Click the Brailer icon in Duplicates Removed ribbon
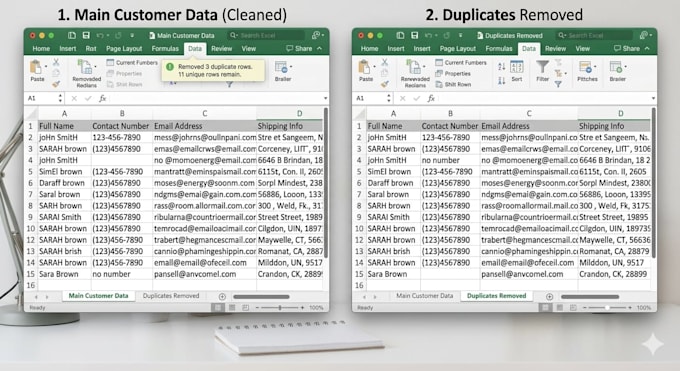 [616, 67]
